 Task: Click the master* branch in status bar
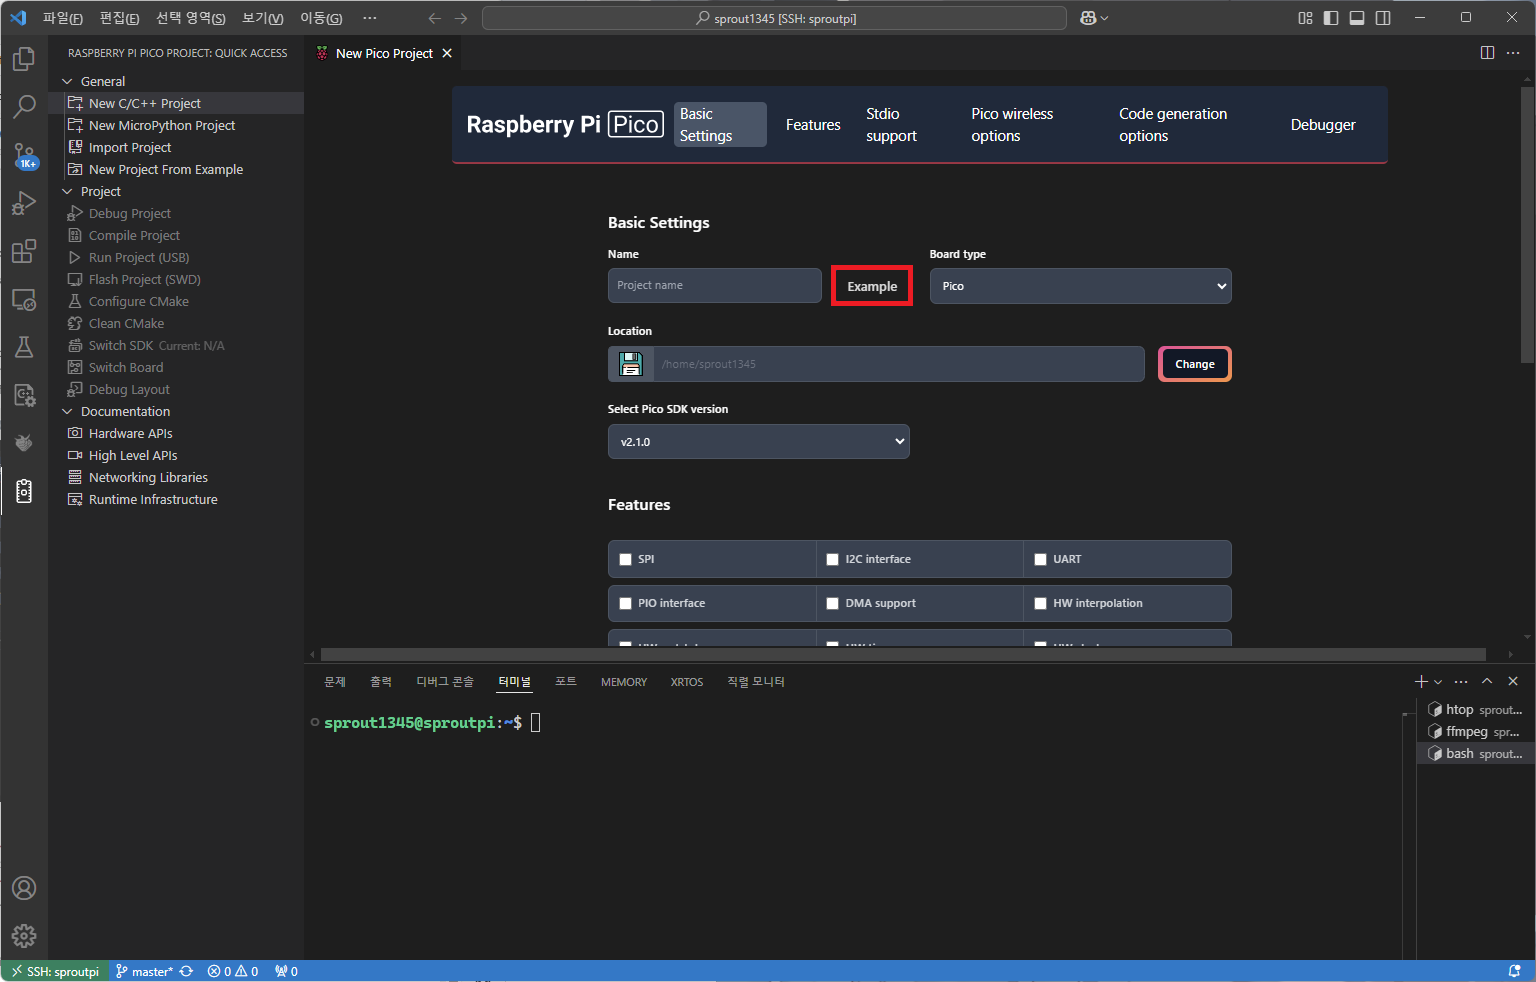[144, 971]
